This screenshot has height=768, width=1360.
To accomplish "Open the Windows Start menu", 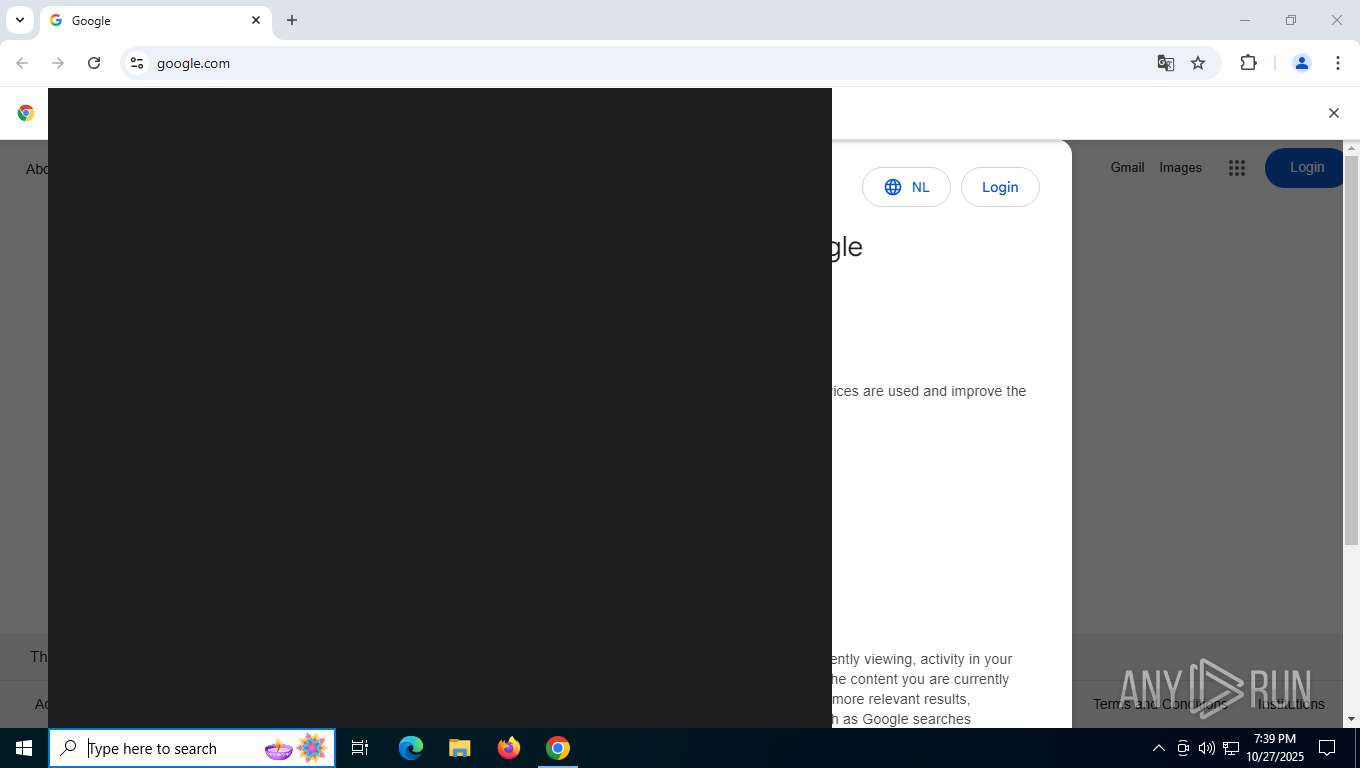I will 24,748.
